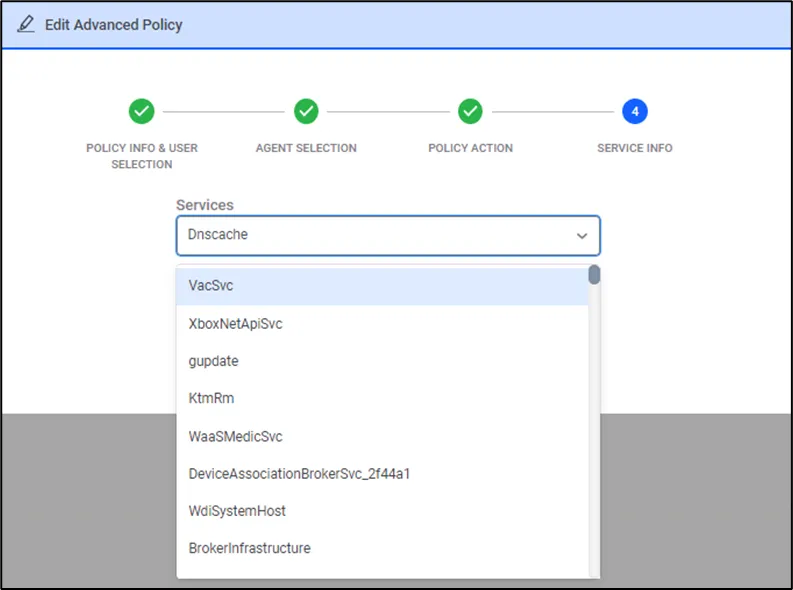Click the AGENT SELECTION step label
This screenshot has height=590, width=793.
coord(306,148)
